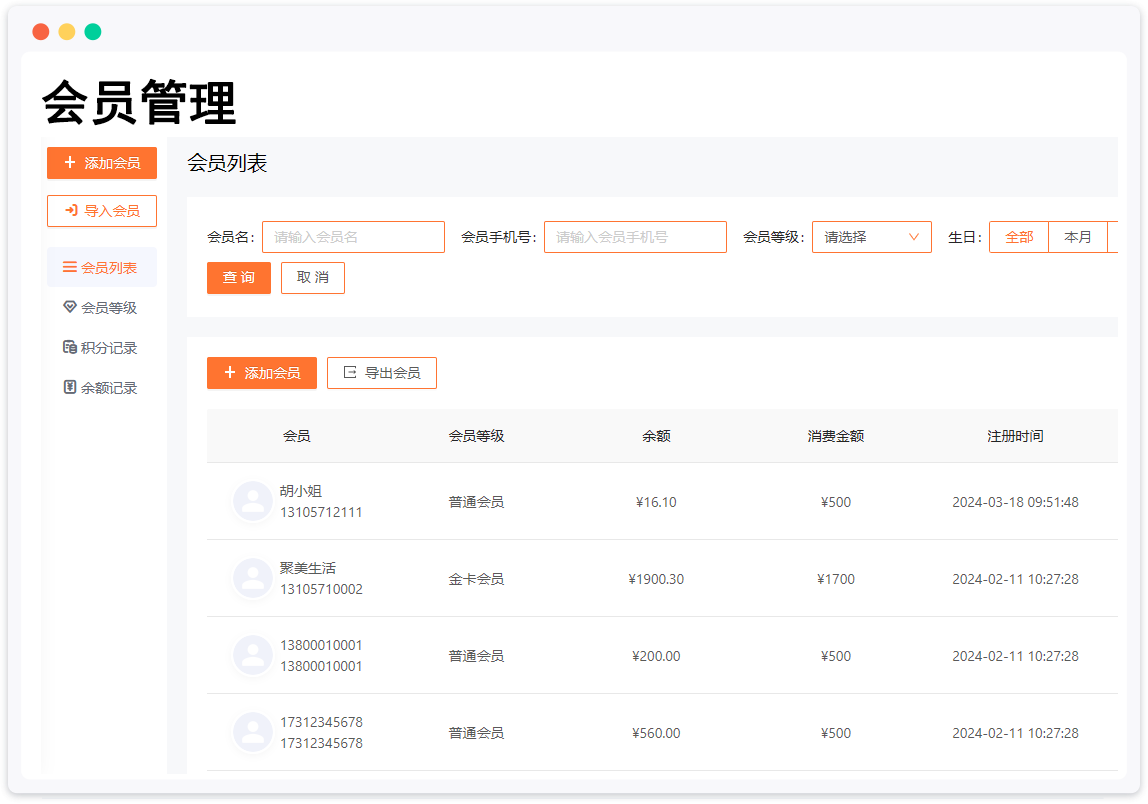Click into the 会员手机号 input field
Viewport: 1148px width, 804px height.
point(635,237)
